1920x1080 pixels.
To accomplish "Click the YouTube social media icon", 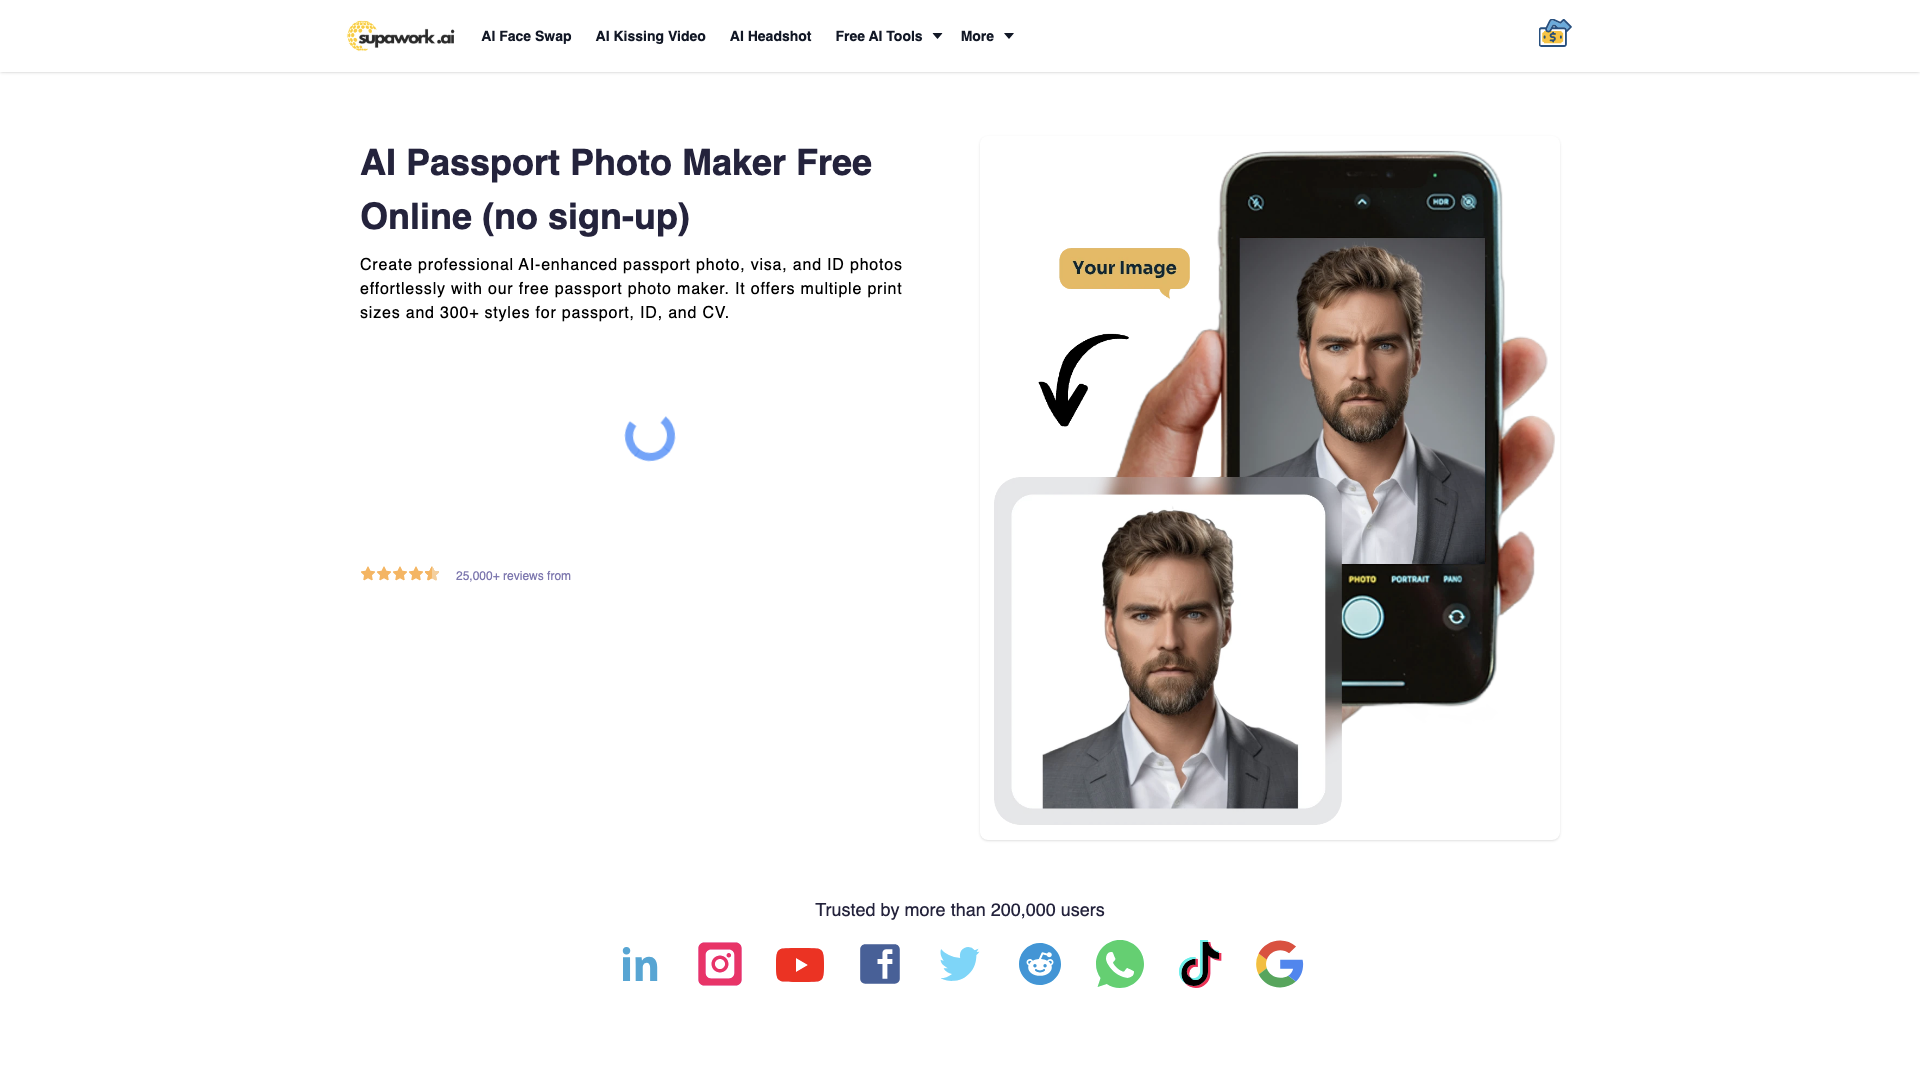I will 799,963.
